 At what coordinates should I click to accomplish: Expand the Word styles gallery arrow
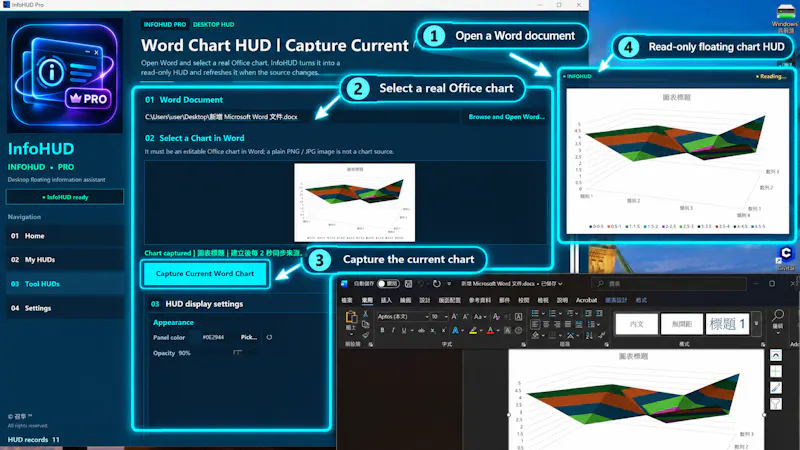click(x=756, y=324)
